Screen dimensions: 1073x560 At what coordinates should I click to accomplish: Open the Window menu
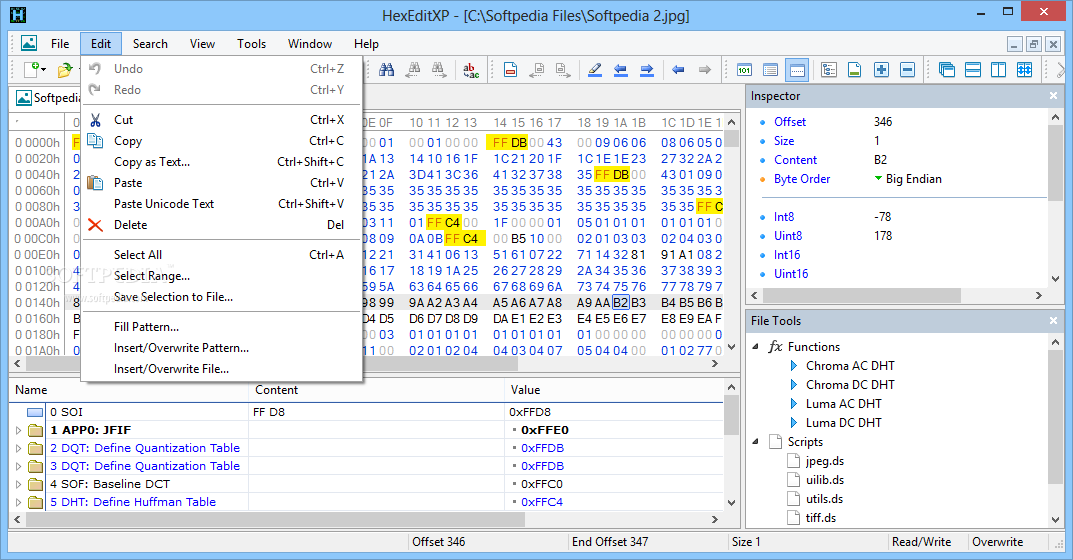click(x=309, y=43)
